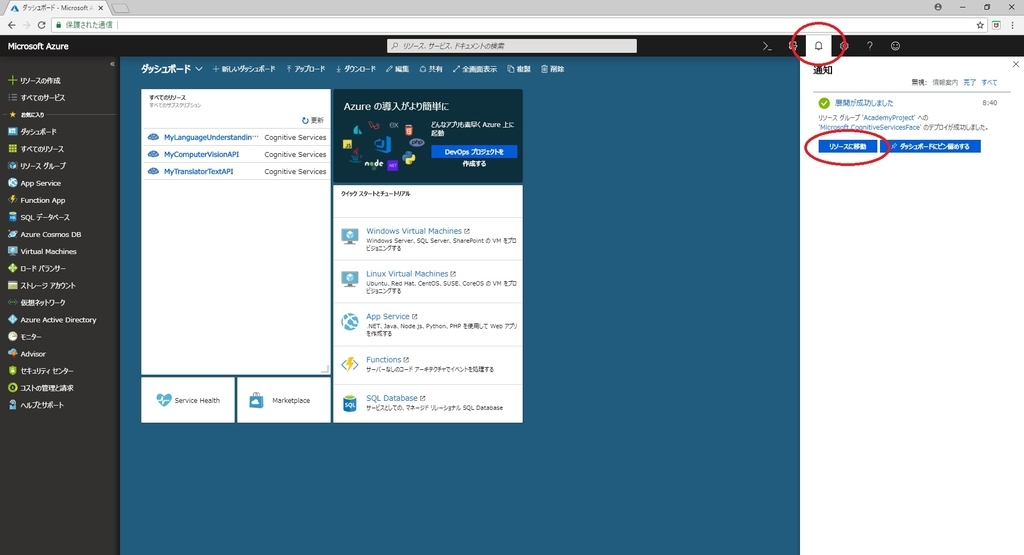Open the 'Microsoft.CognitiveServicesFace' deployment link
This screenshot has width=1024, height=555.
(x=870, y=127)
